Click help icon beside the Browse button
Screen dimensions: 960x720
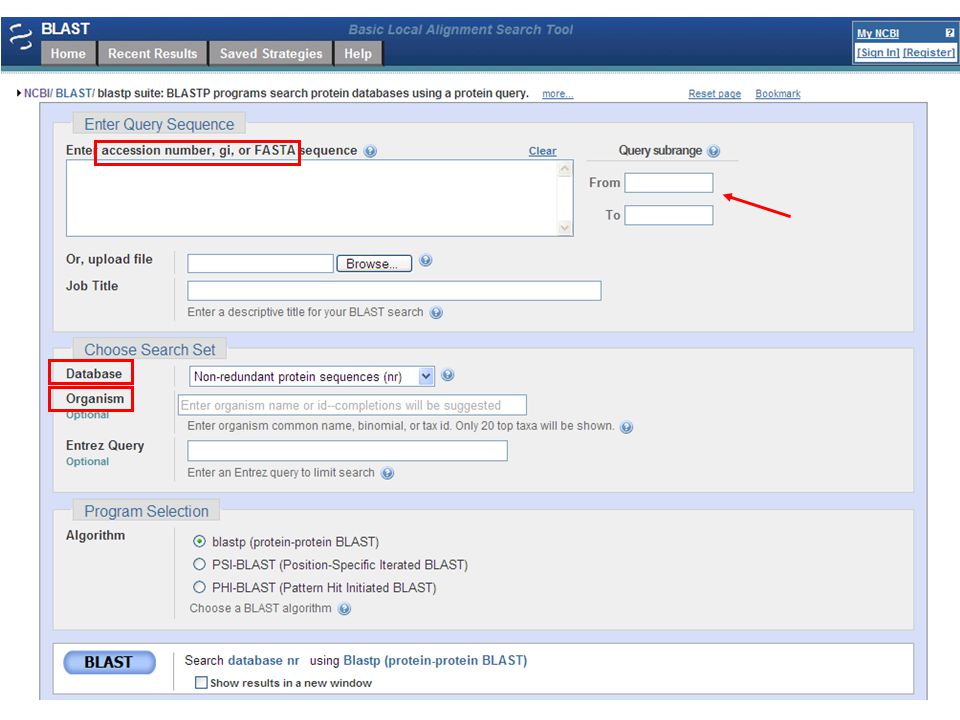pos(426,261)
